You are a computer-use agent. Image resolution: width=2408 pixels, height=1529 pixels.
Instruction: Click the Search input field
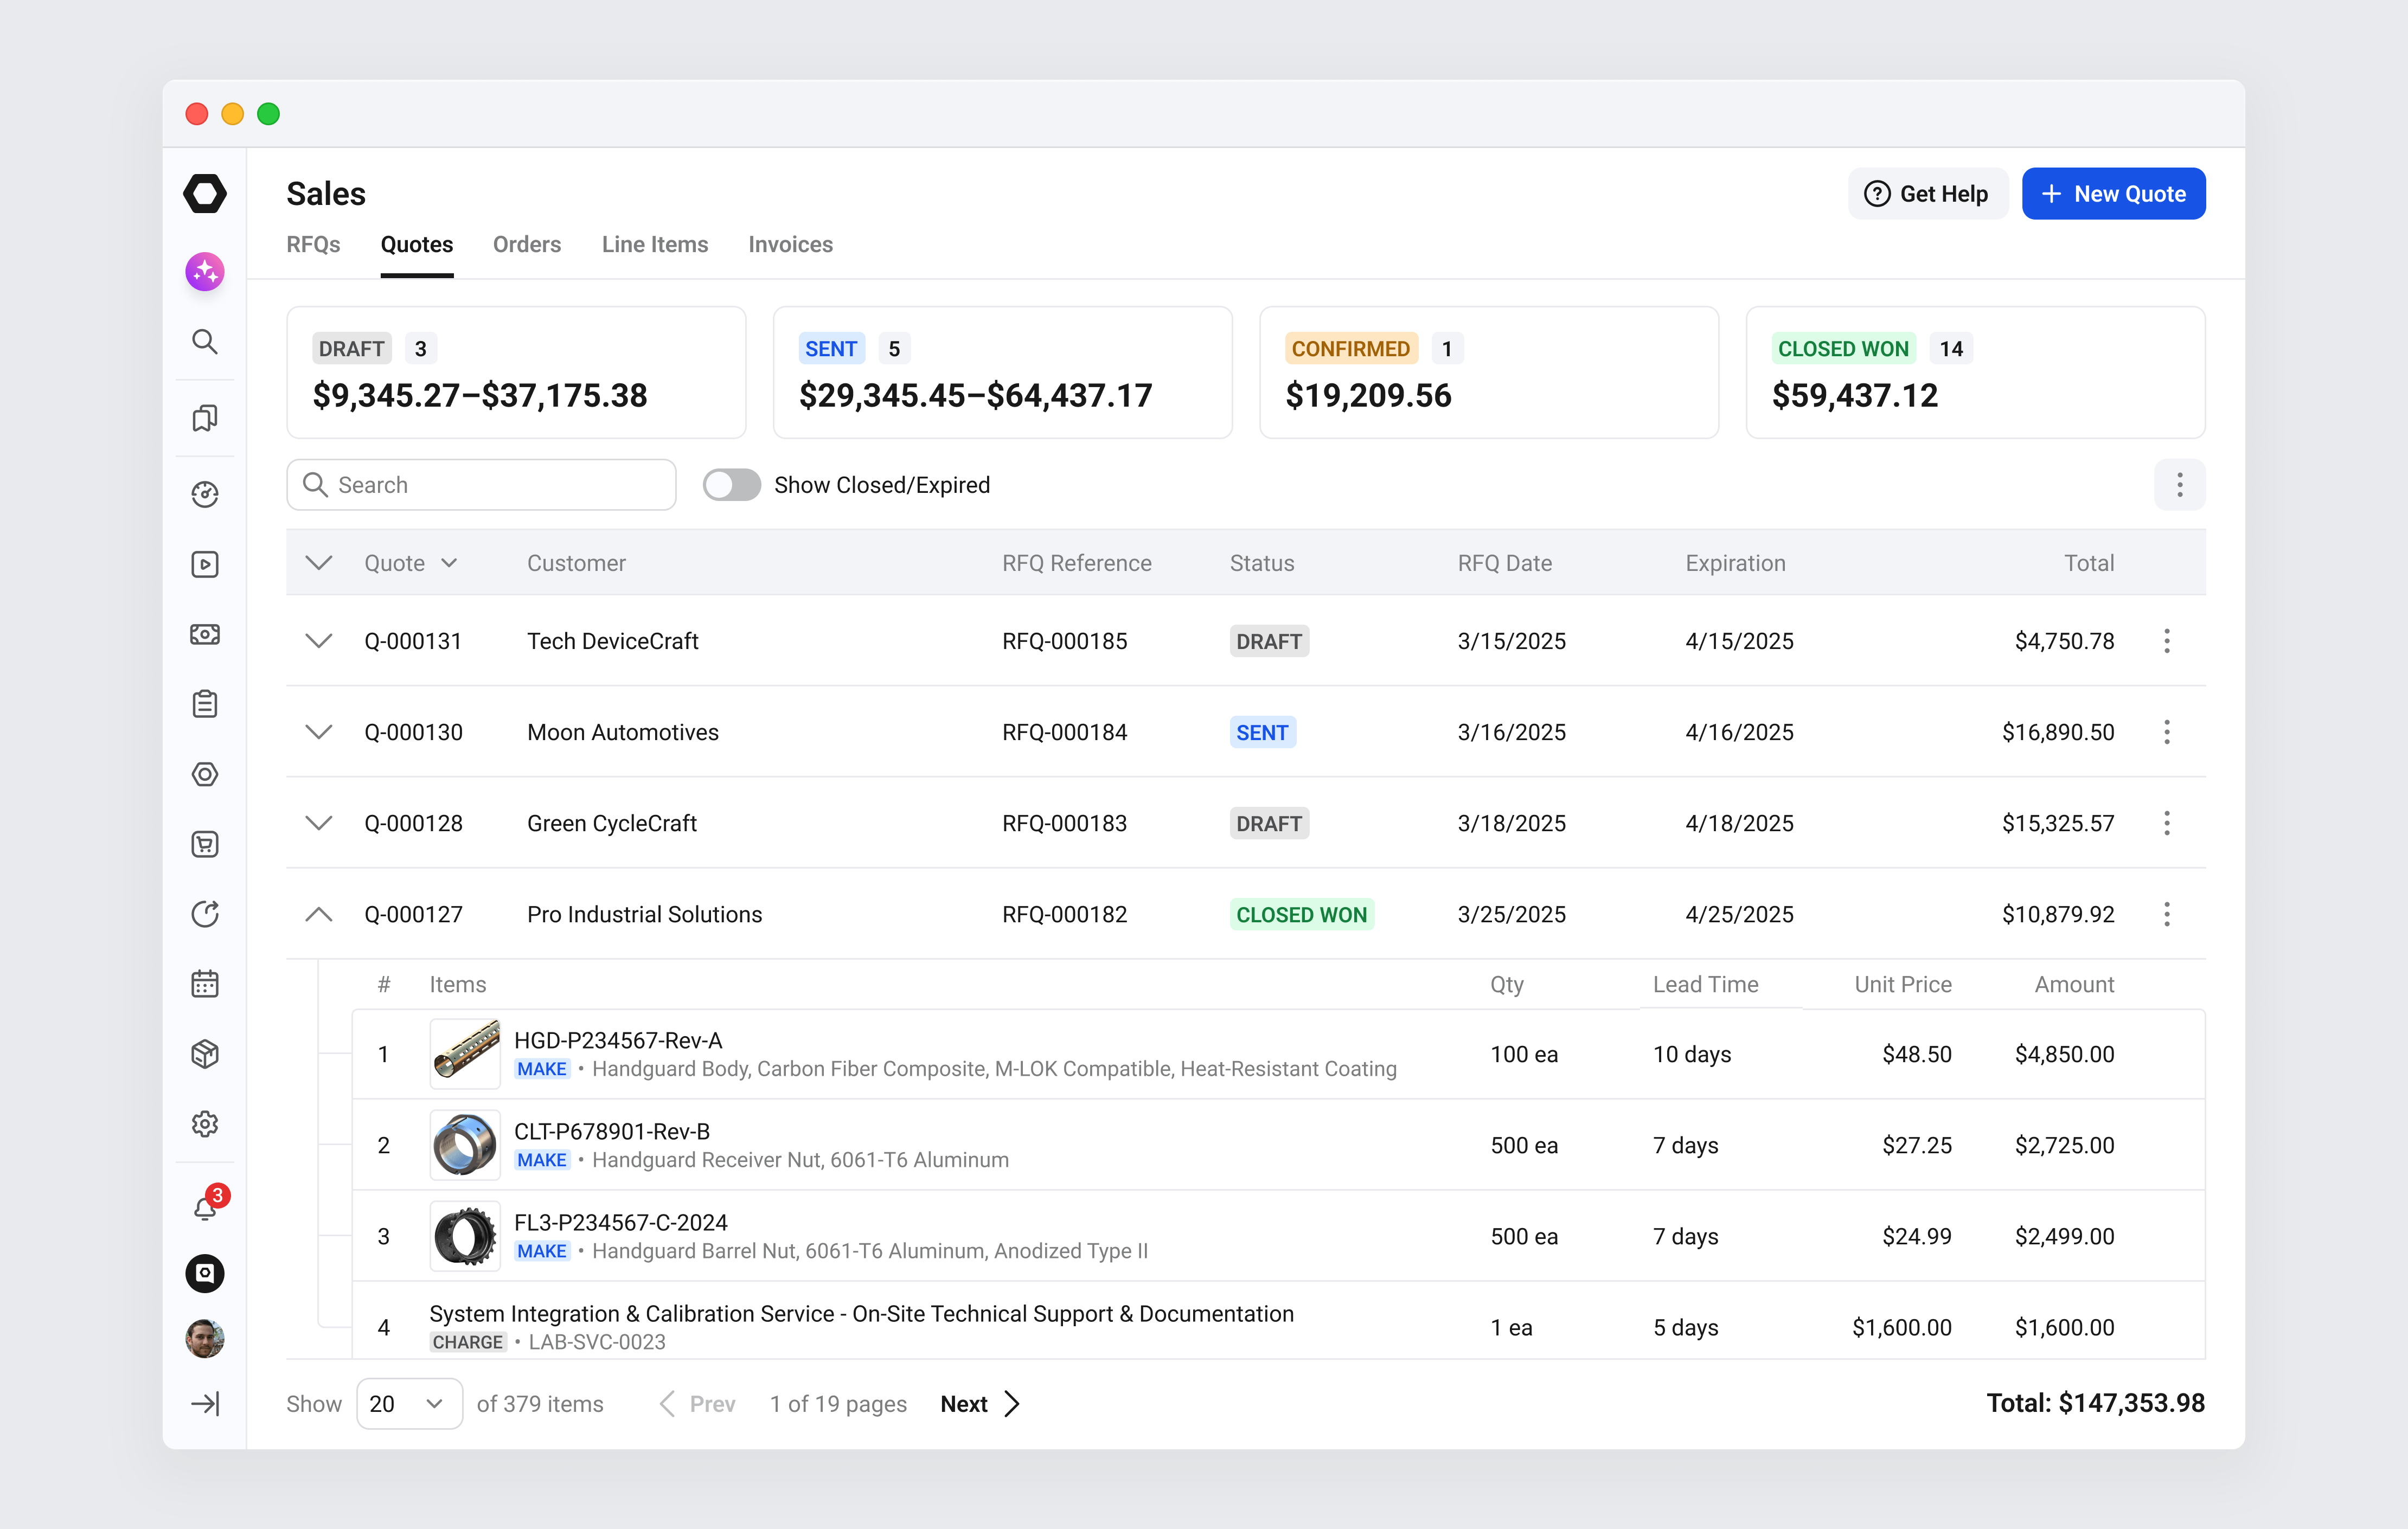point(481,485)
